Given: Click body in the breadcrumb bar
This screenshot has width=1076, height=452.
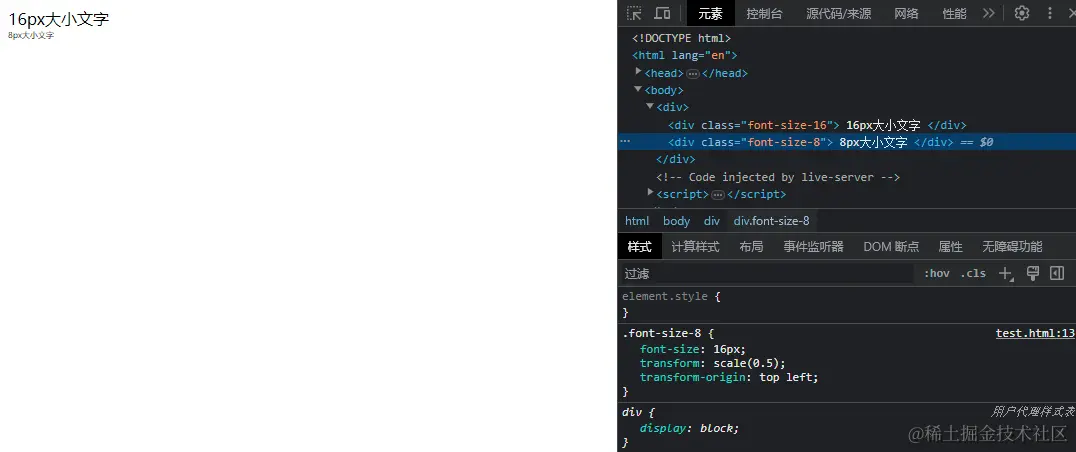Looking at the screenshot, I should [676, 221].
